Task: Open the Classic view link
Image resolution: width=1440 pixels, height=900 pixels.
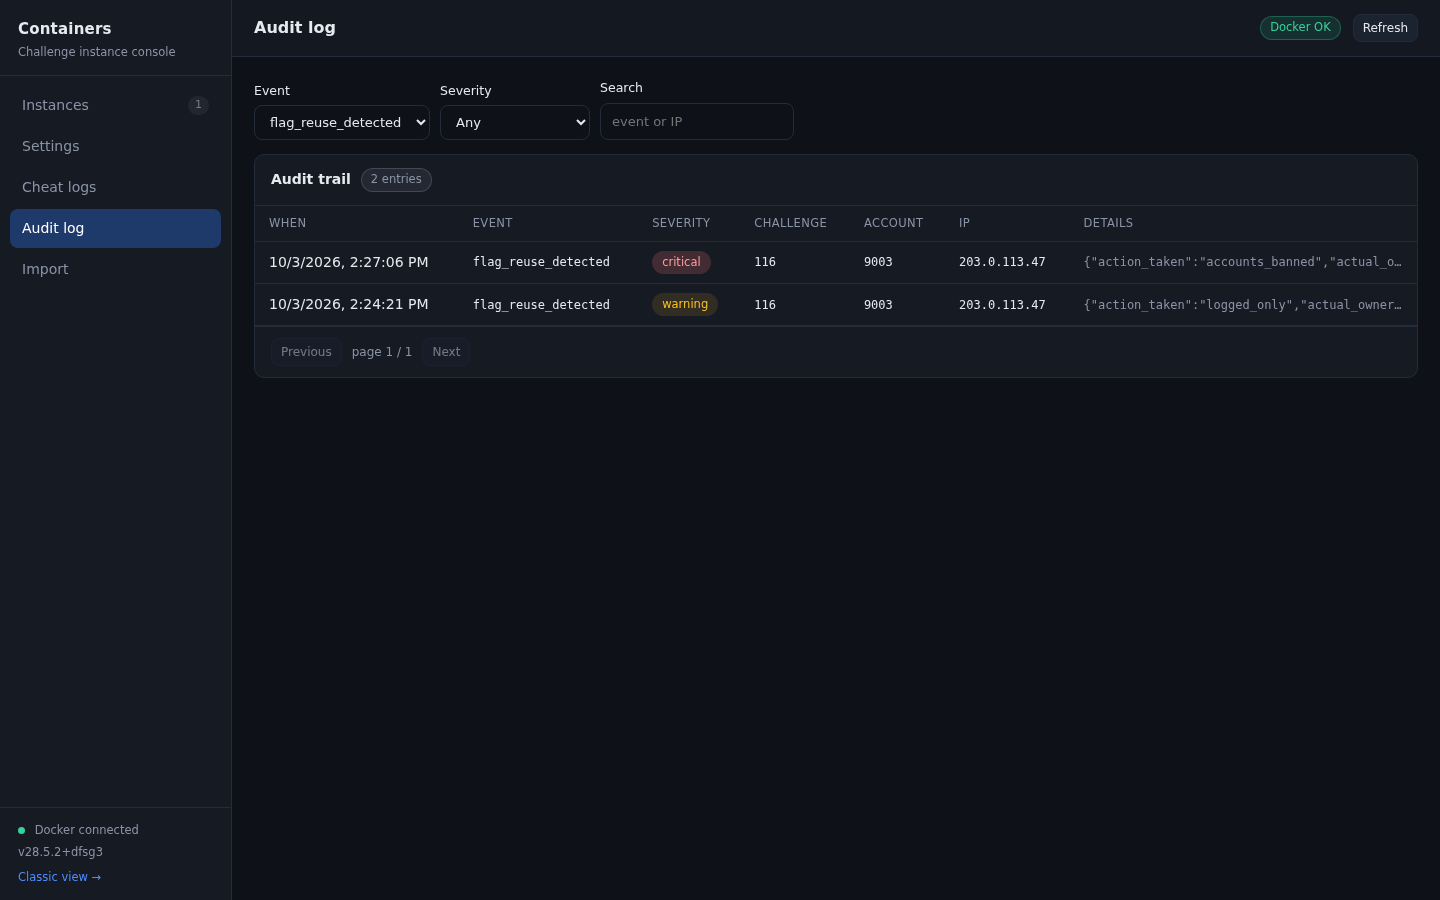Action: (x=60, y=877)
